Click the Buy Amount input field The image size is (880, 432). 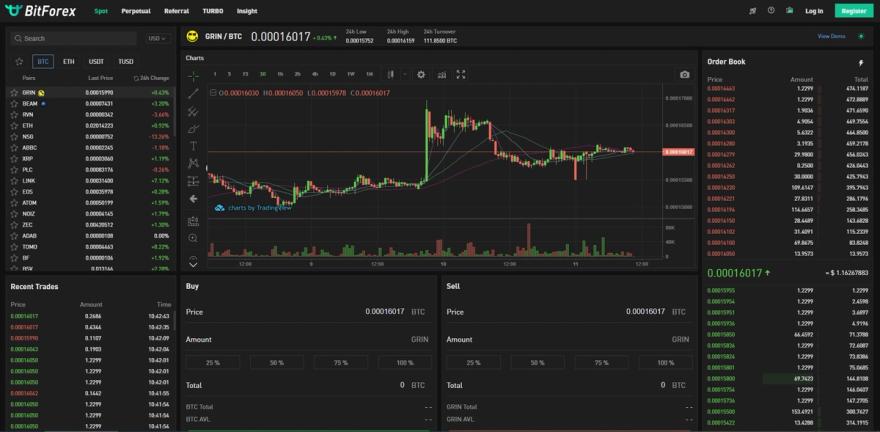[309, 339]
